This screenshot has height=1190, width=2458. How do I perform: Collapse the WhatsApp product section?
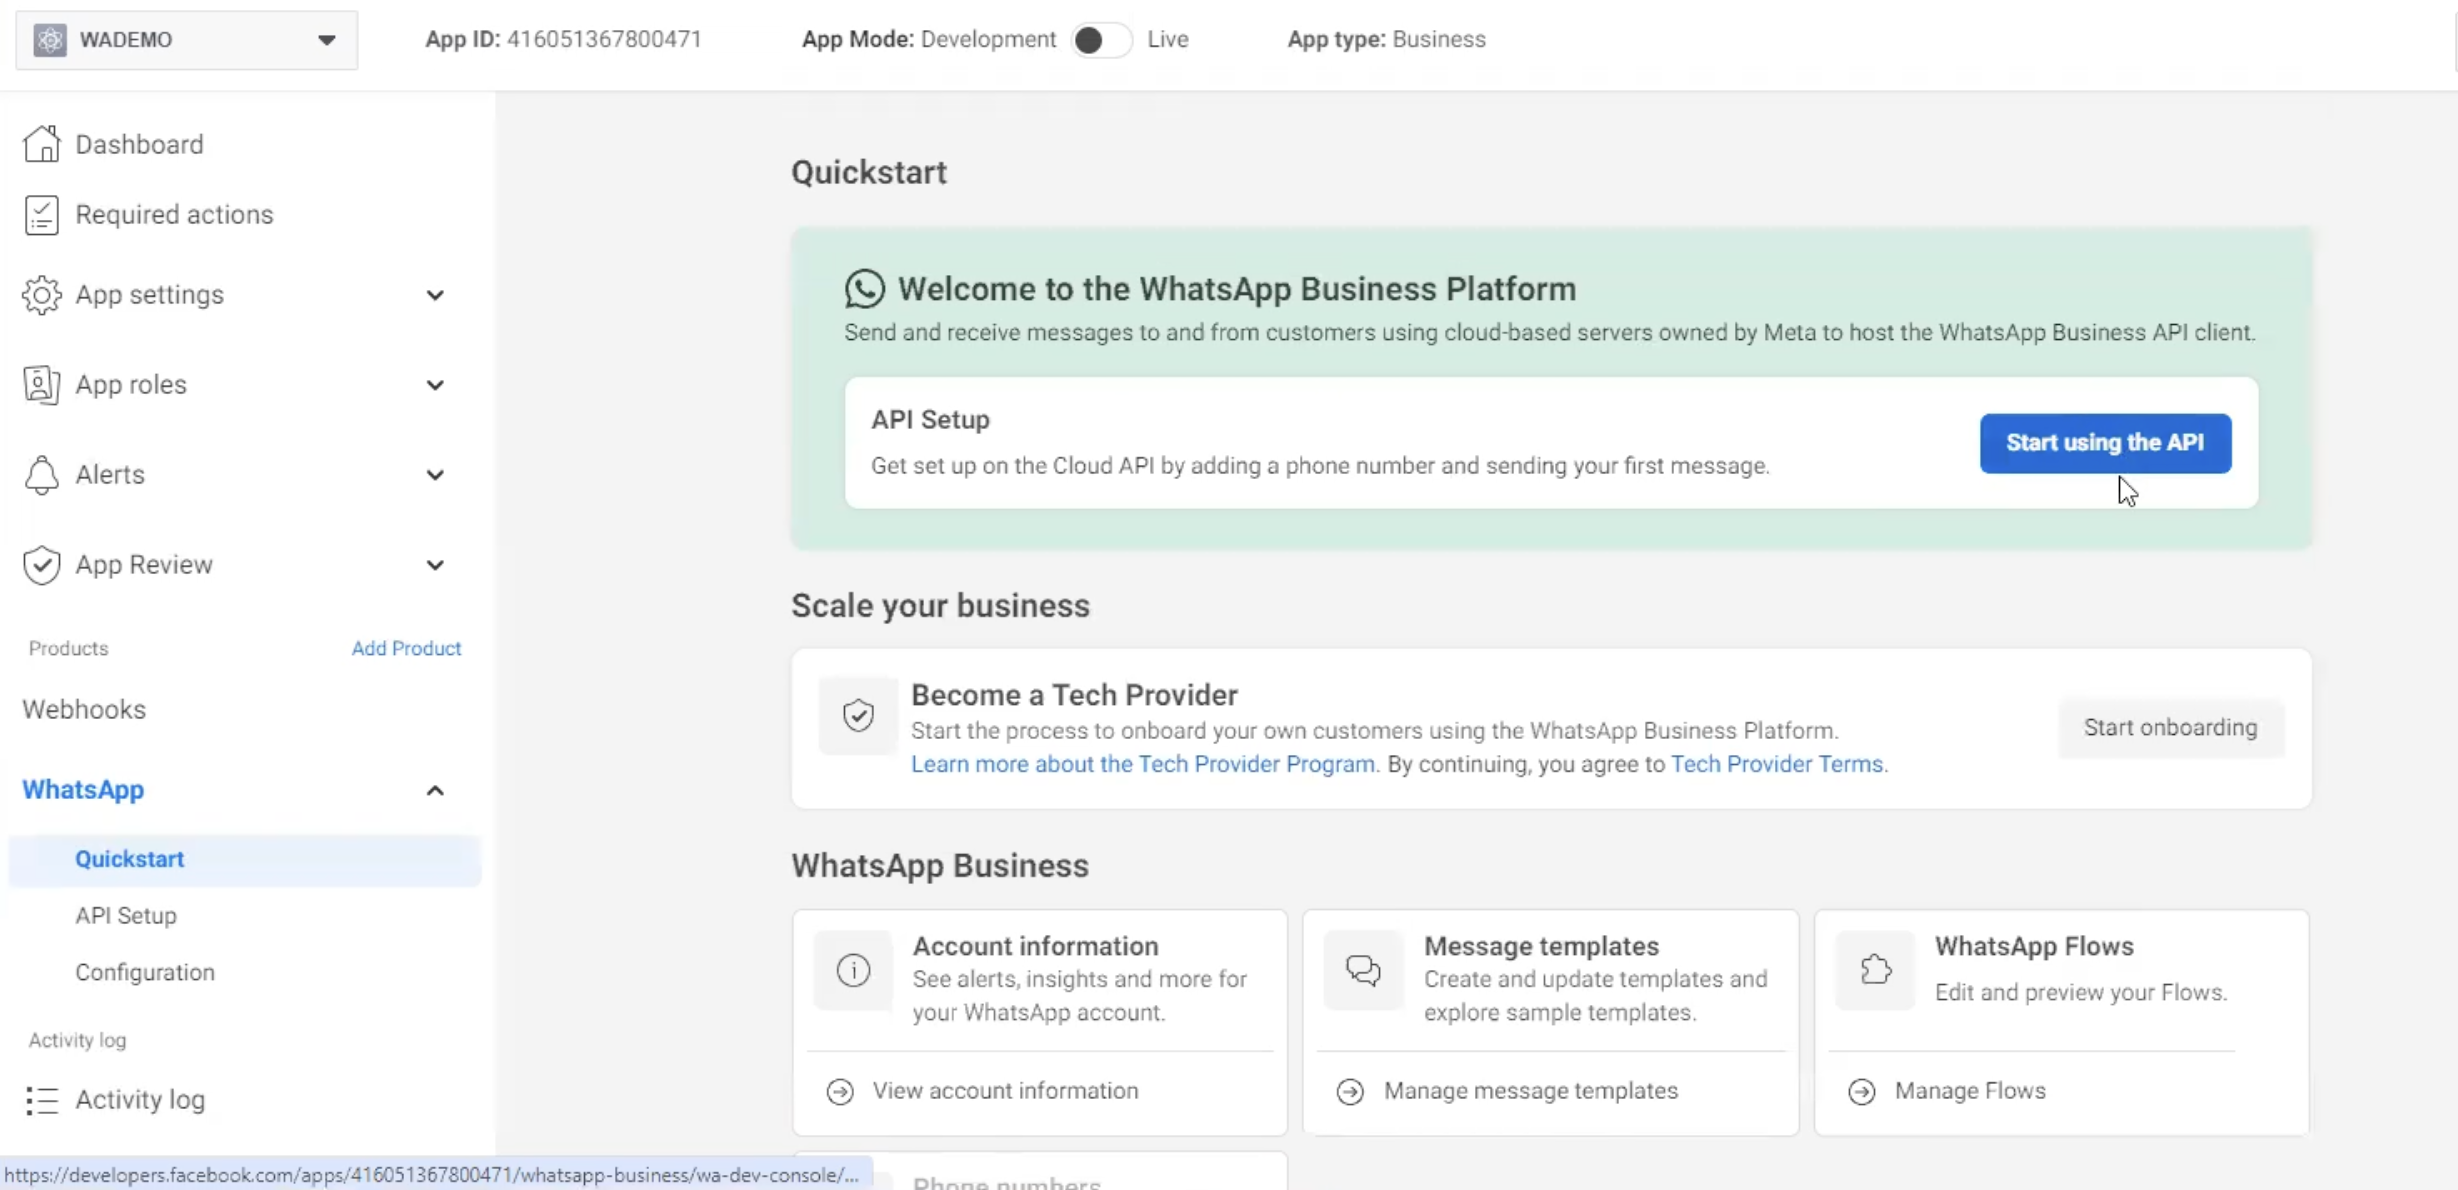tap(435, 790)
